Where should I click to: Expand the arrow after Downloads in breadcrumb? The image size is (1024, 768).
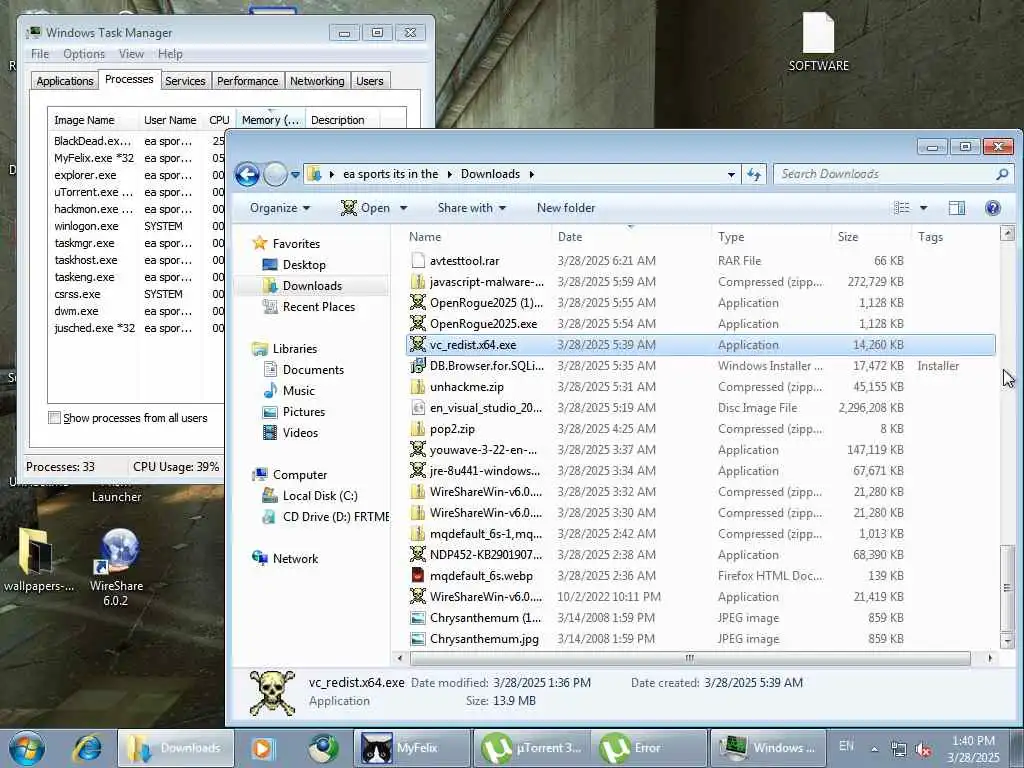[x=532, y=174]
